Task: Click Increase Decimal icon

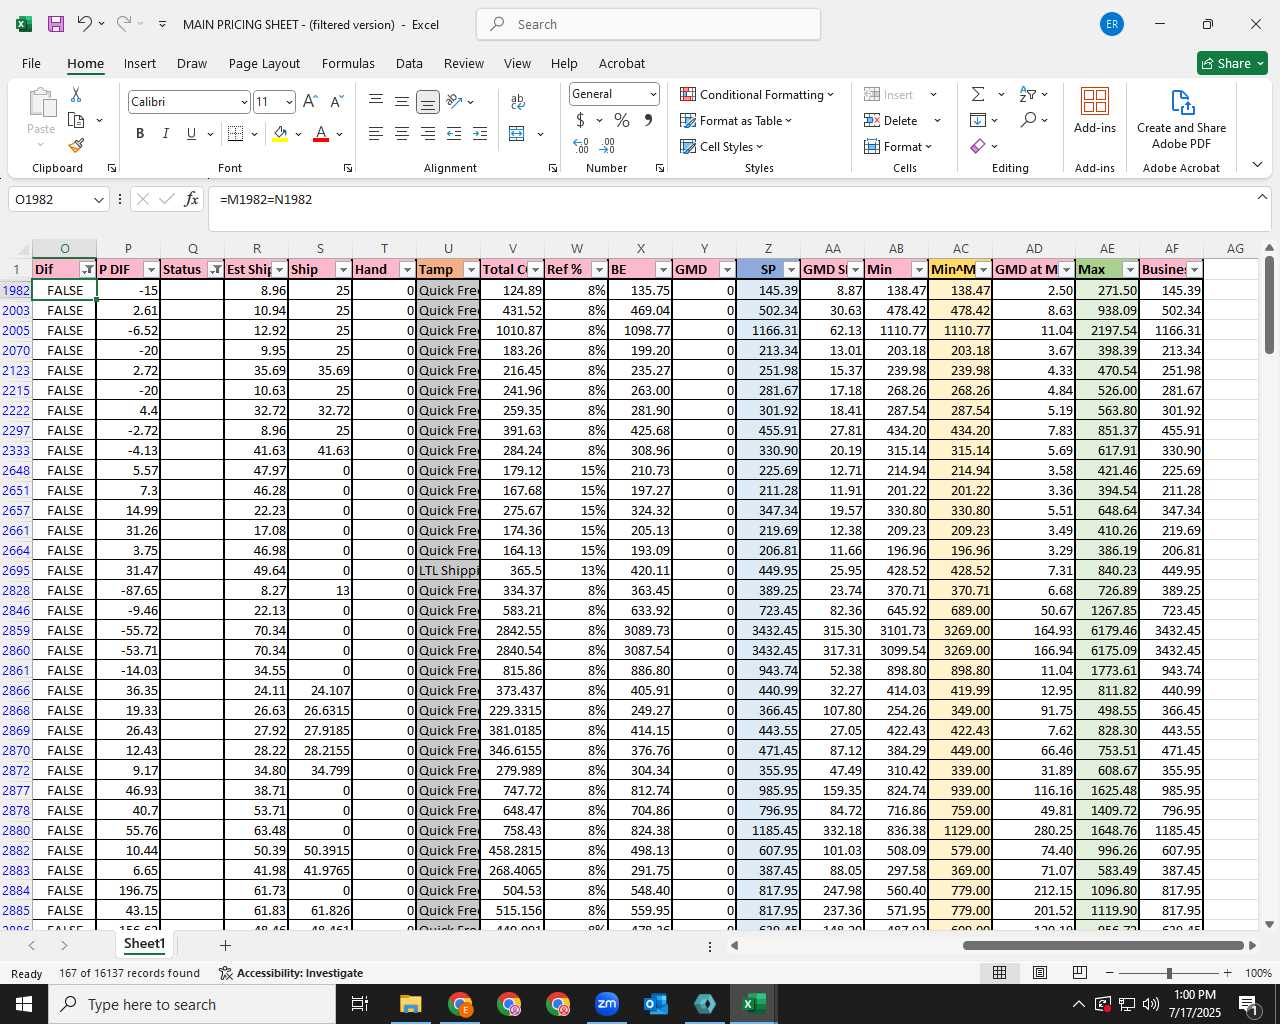Action: 581,146
